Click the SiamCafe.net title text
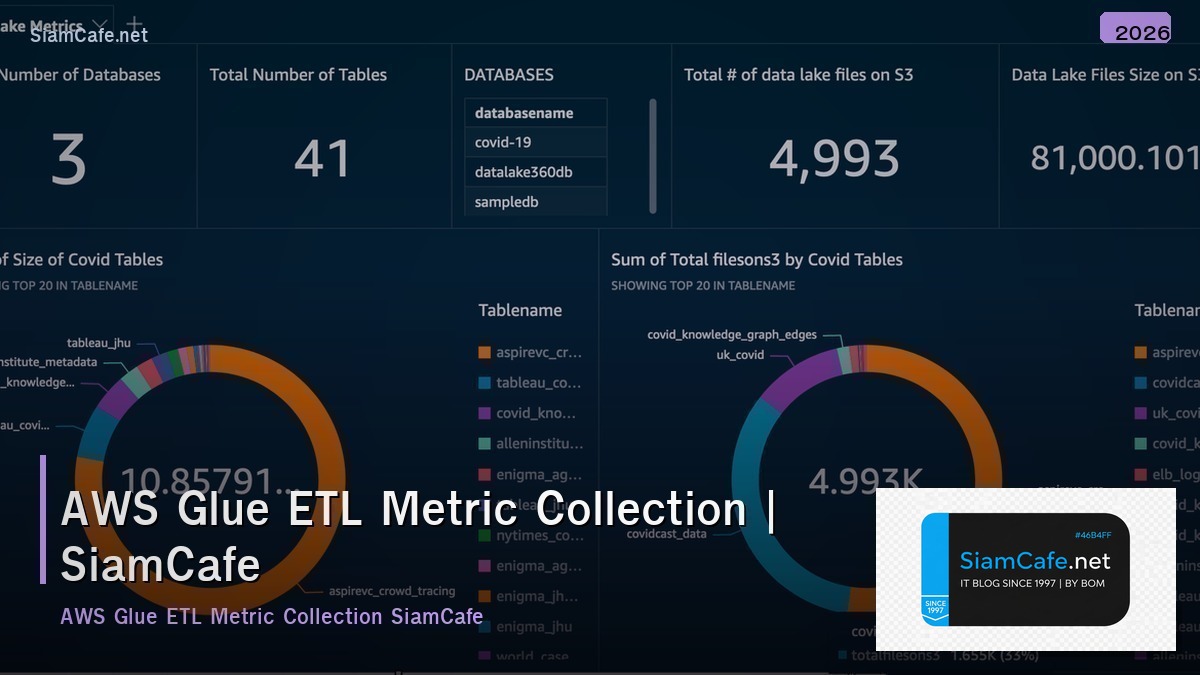Viewport: 1200px width, 675px height. coord(88,35)
